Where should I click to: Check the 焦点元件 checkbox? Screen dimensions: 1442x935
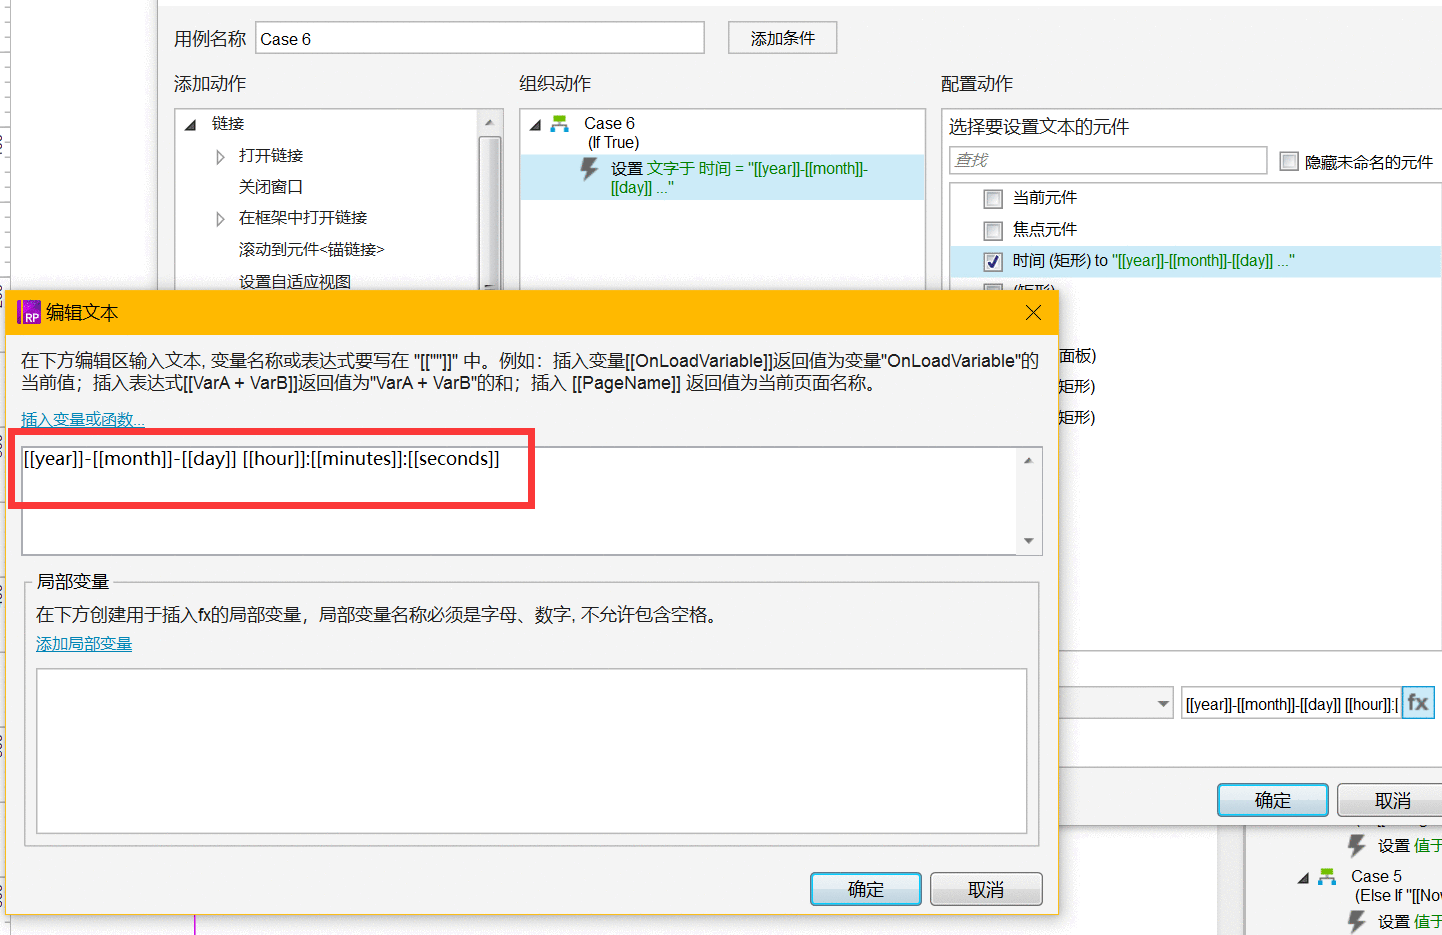(x=993, y=230)
